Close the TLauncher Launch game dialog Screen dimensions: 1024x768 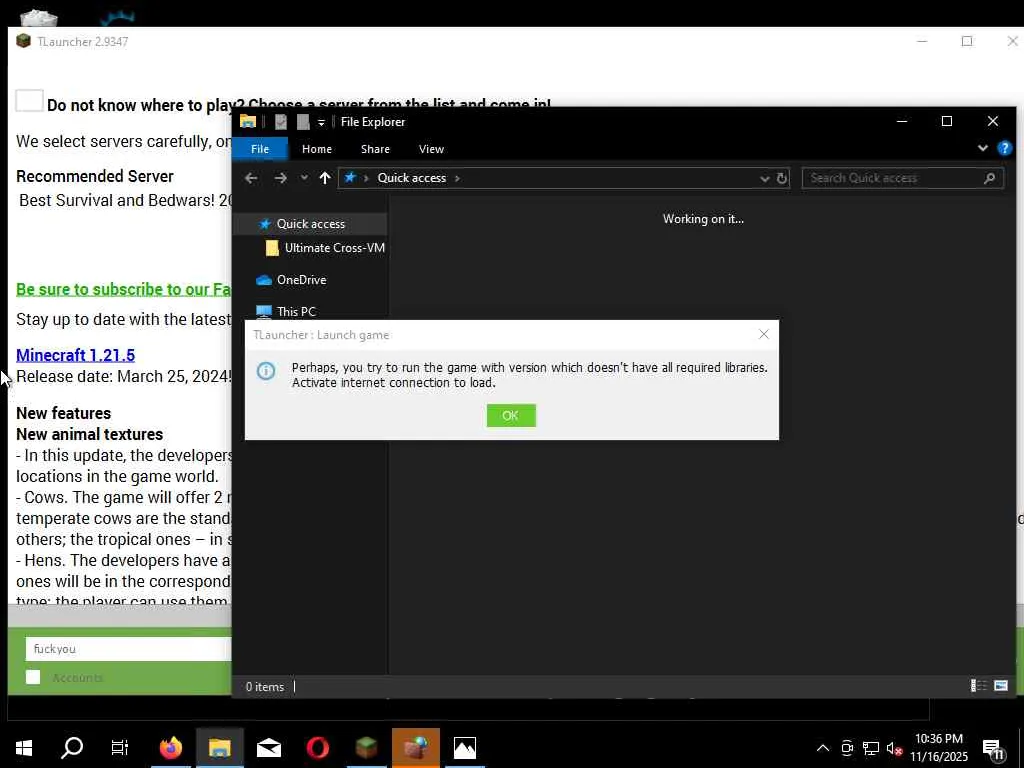(x=763, y=334)
